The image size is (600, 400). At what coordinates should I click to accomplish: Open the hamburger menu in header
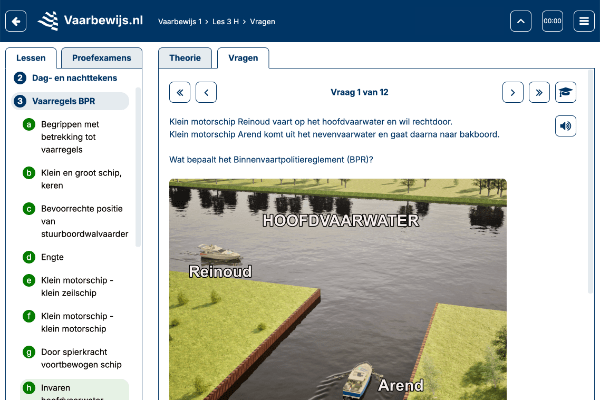[584, 21]
